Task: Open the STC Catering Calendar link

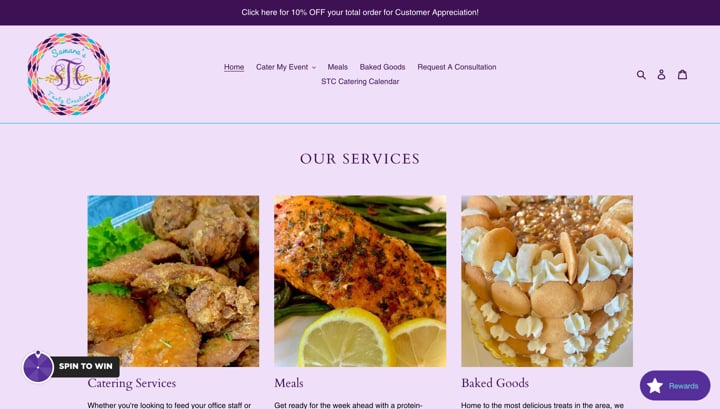Action: click(360, 81)
